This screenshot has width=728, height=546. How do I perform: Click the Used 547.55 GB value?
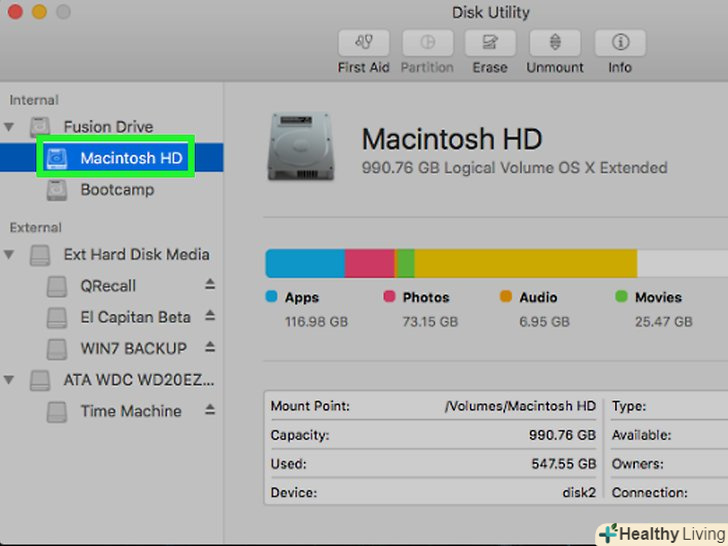pyautogui.click(x=564, y=464)
